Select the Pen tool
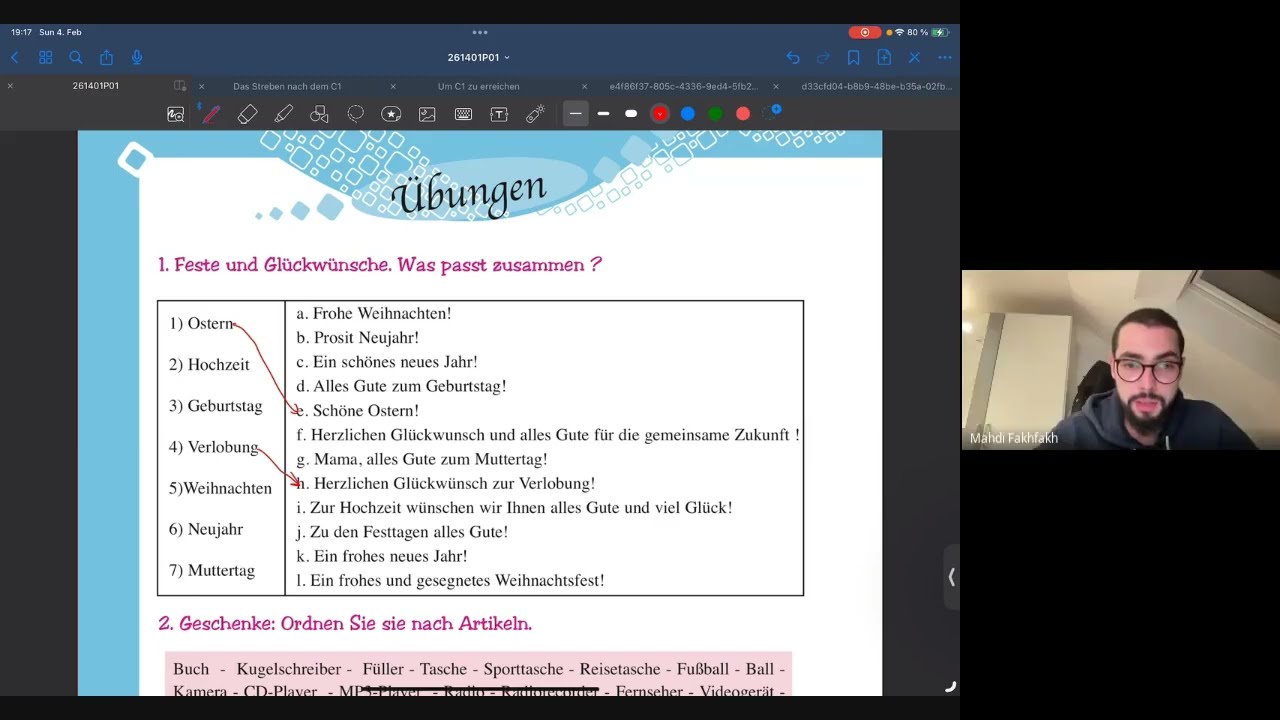The width and height of the screenshot is (1280, 720). point(211,114)
